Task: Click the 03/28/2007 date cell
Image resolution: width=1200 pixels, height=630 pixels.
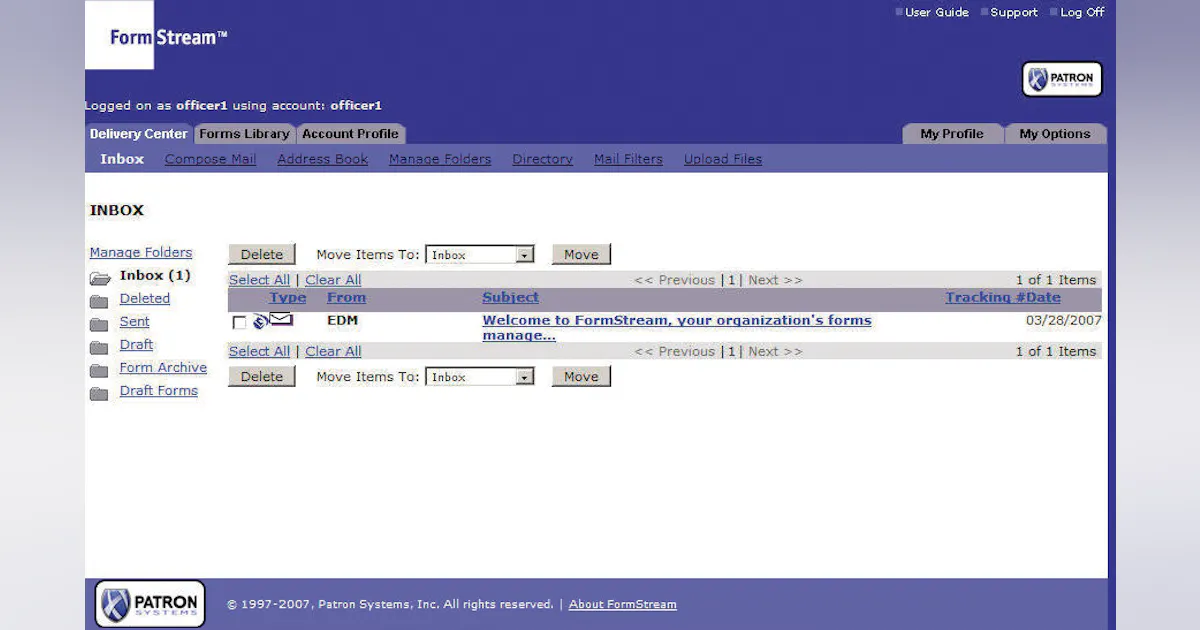Action: tap(1064, 321)
